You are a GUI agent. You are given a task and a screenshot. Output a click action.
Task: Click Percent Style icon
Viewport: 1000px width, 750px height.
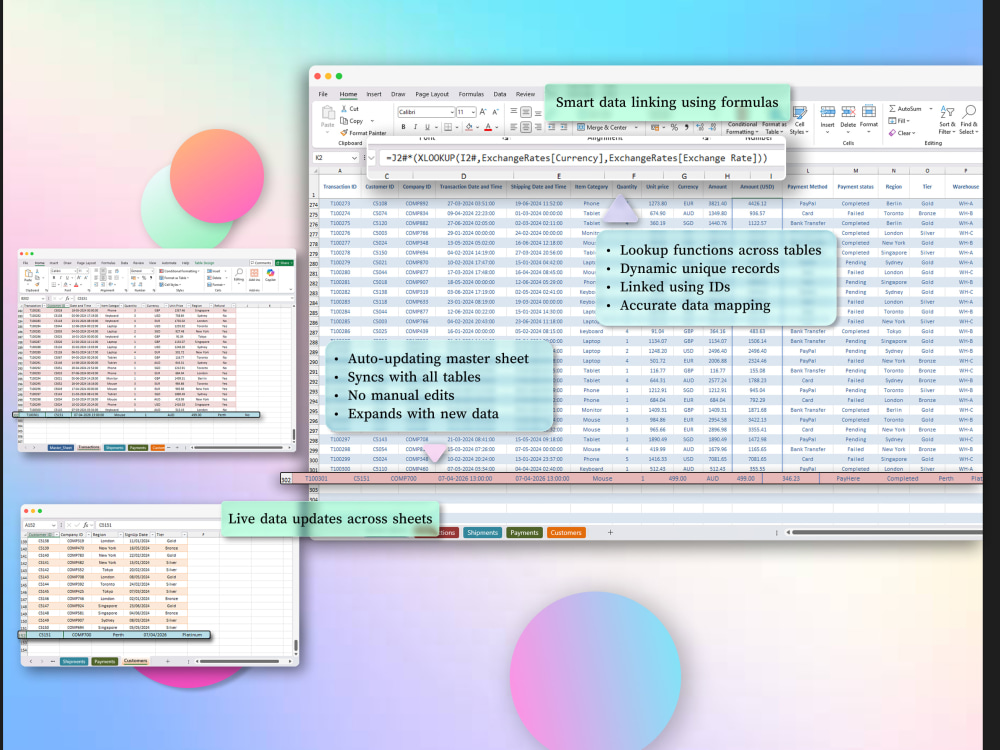(x=674, y=127)
